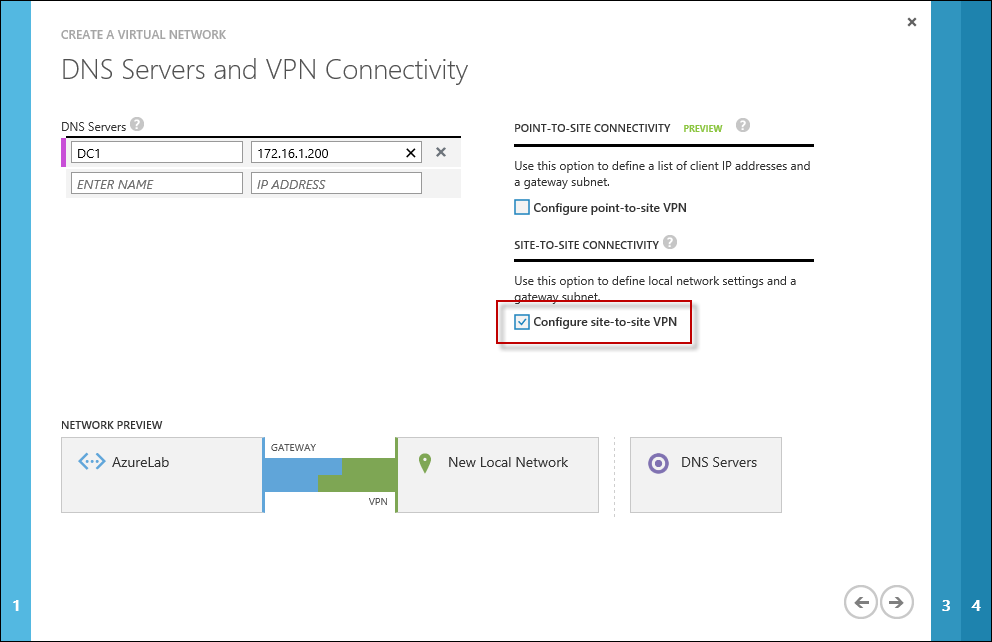Image resolution: width=992 pixels, height=642 pixels.
Task: Jump to wizard step 1
Action: point(16,605)
